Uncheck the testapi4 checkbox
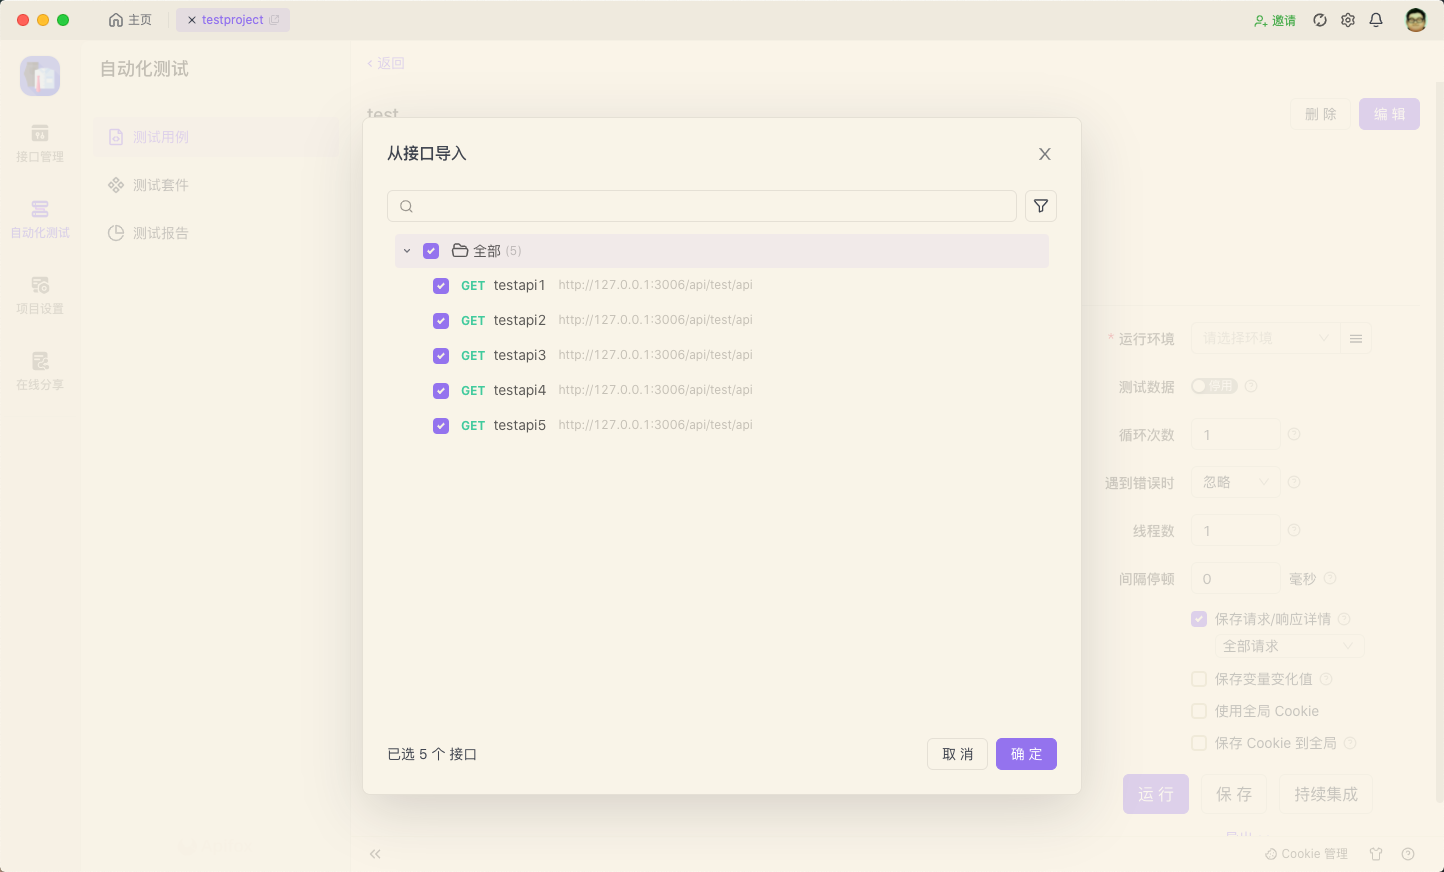This screenshot has height=872, width=1444. 441,391
